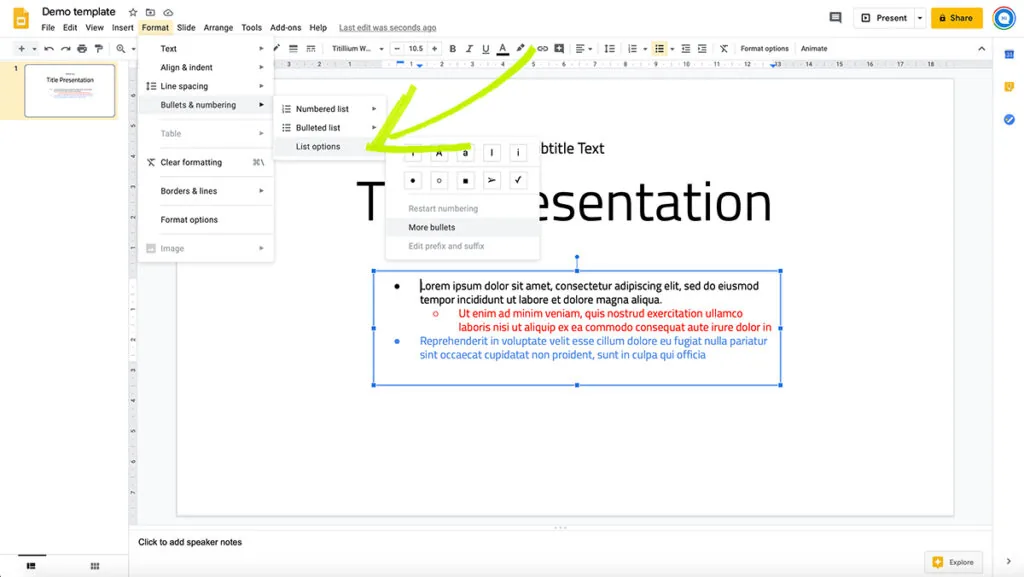Viewport: 1024px width, 577px height.
Task: Star the Demo template document
Action: point(133,12)
